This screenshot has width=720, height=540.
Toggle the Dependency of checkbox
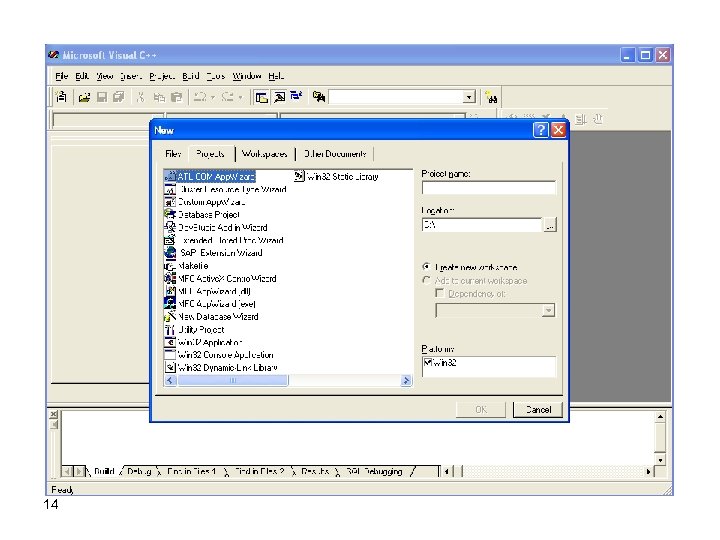coord(440,293)
